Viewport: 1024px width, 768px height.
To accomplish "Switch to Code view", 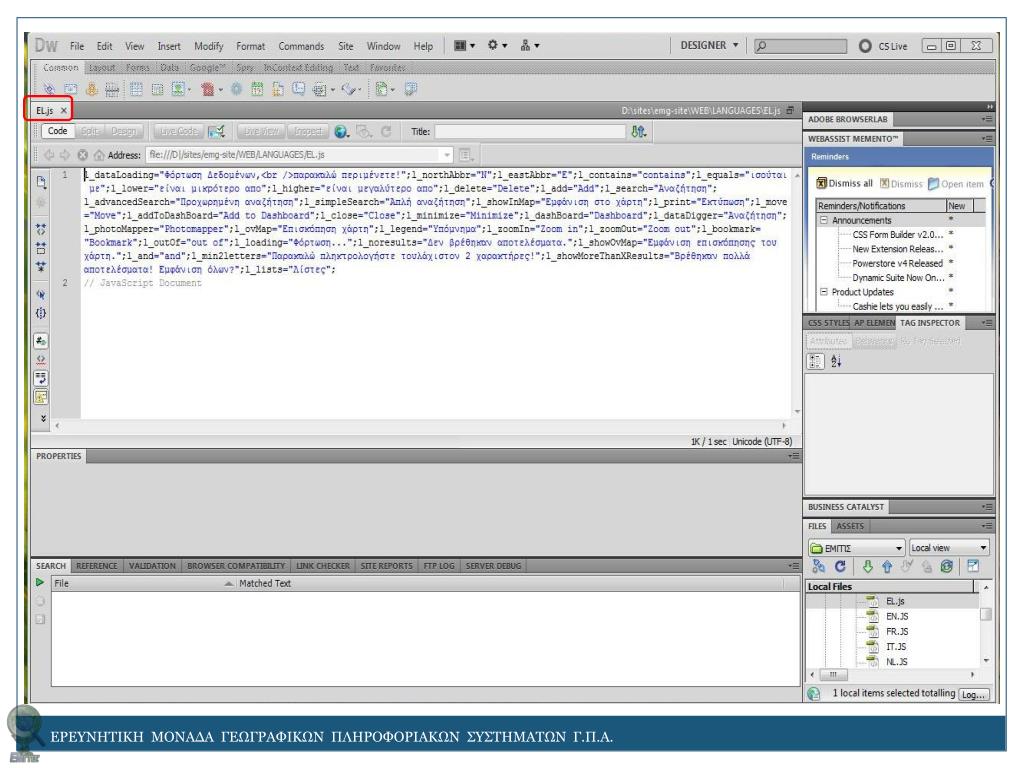I will click(57, 131).
